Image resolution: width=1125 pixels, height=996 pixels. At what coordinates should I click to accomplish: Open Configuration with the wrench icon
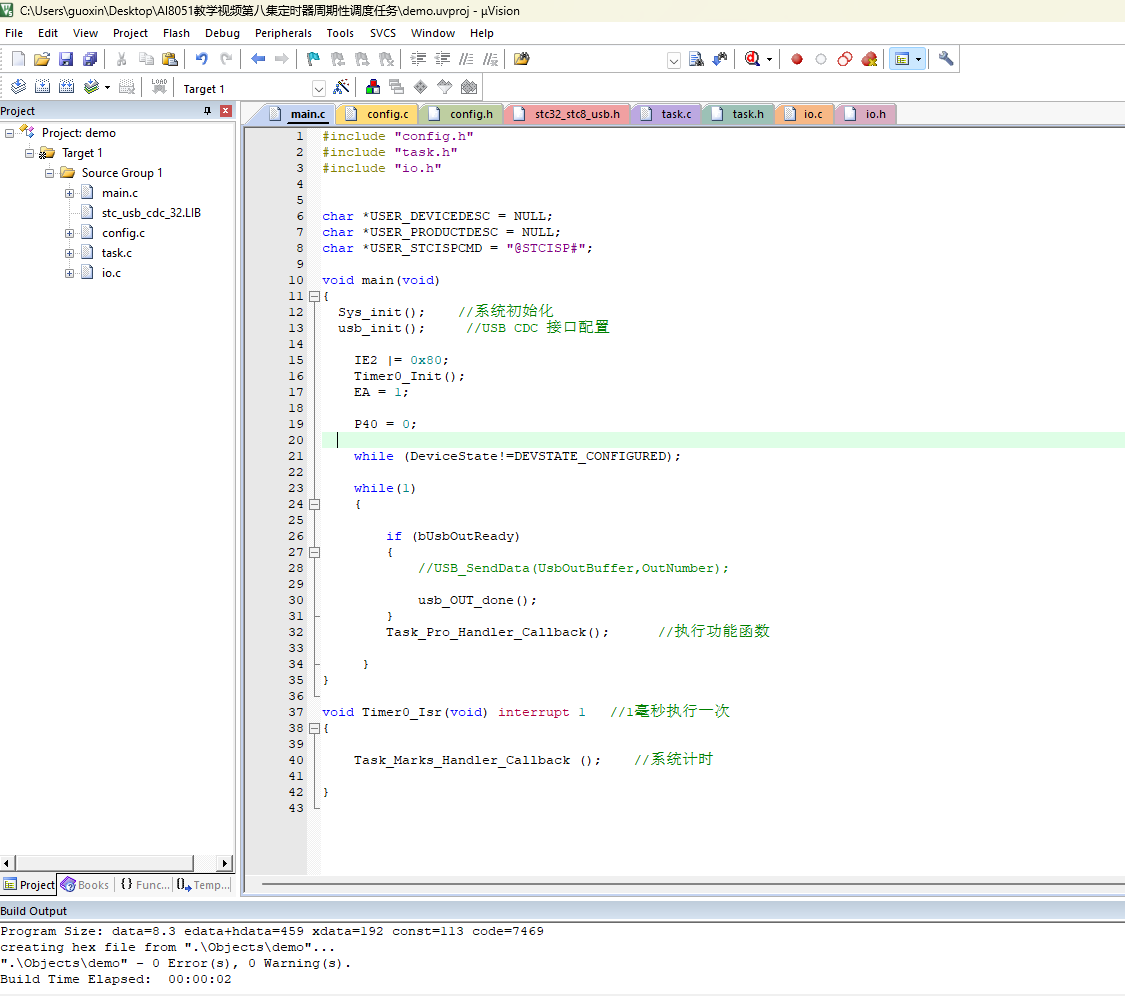click(x=946, y=59)
